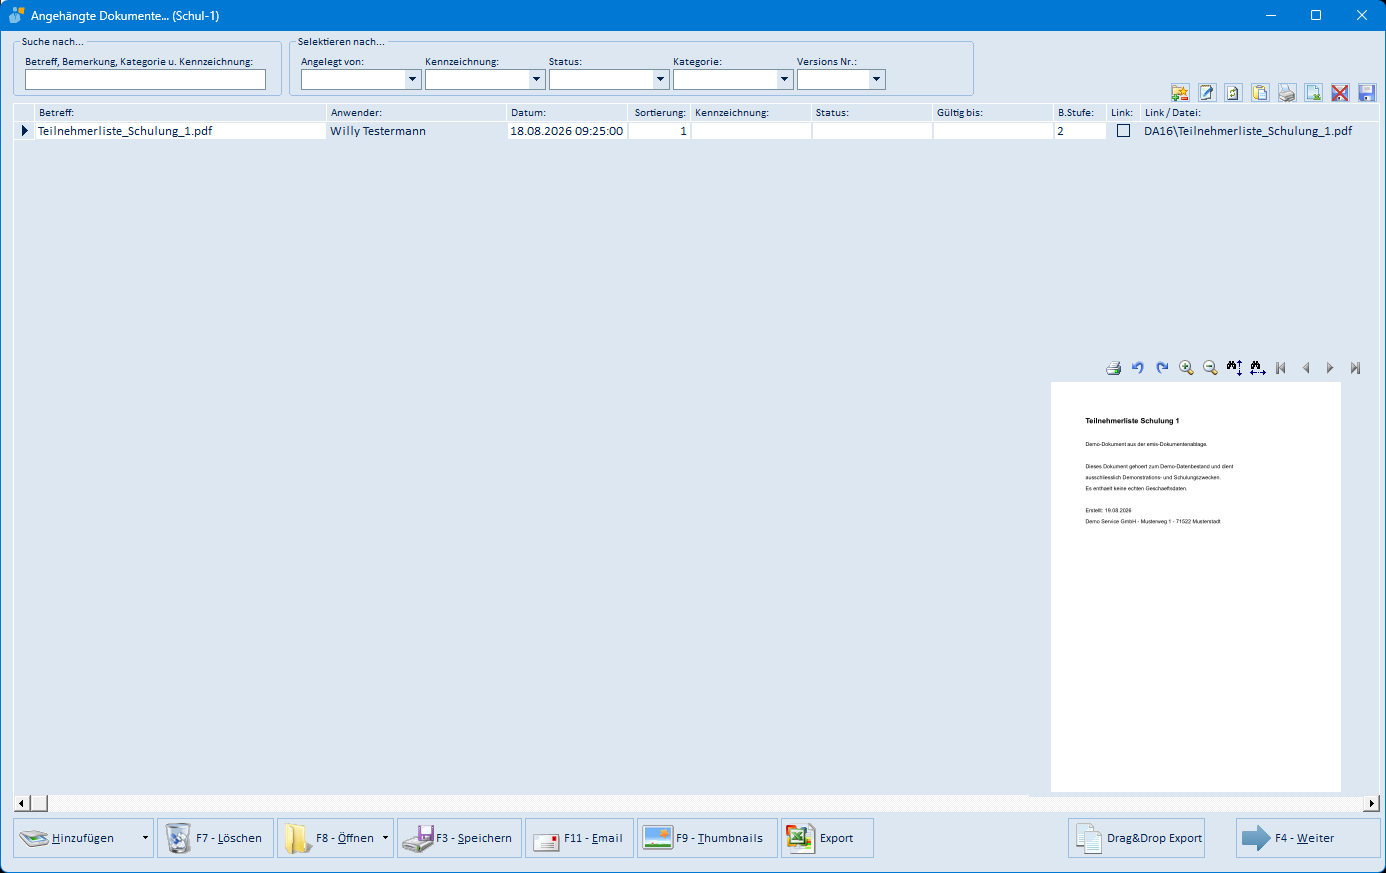Click the Kennzeichnung column header
Image resolution: width=1386 pixels, height=873 pixels.
[x=751, y=113]
